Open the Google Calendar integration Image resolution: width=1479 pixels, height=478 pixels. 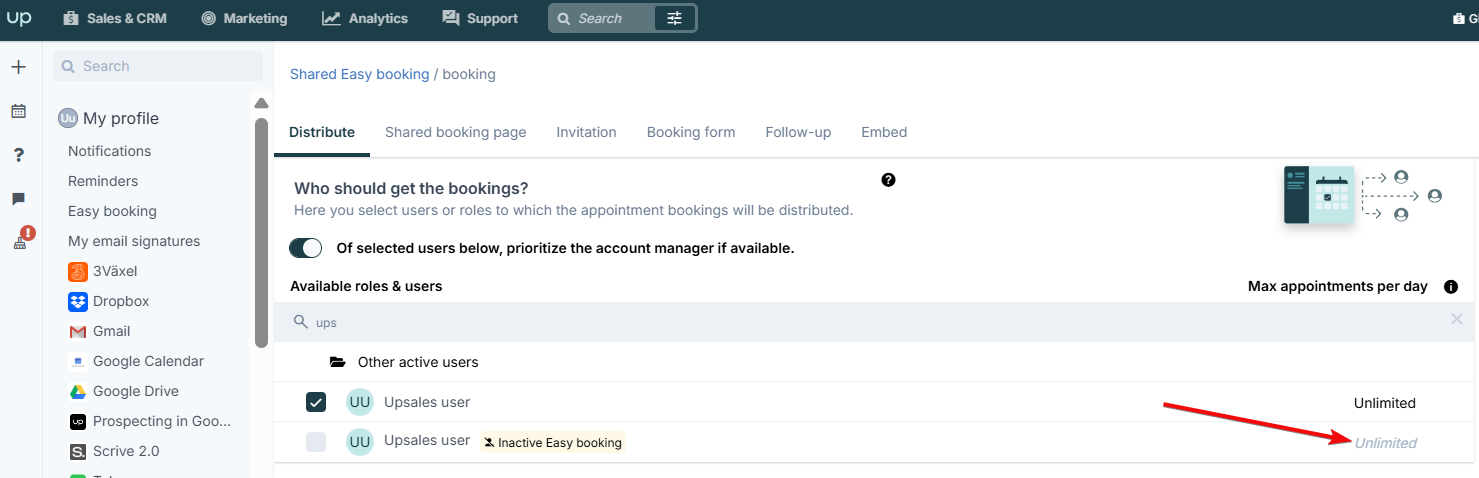tap(136, 361)
